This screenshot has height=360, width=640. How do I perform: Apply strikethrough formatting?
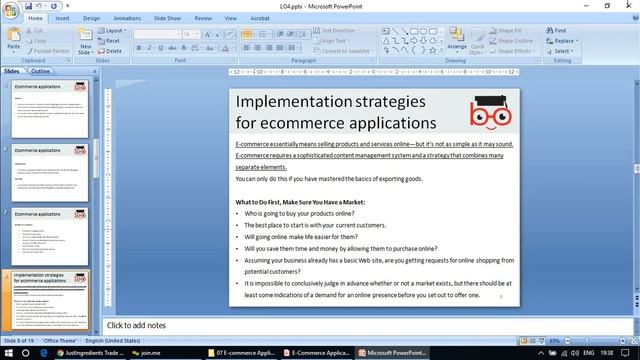click(x=172, y=48)
